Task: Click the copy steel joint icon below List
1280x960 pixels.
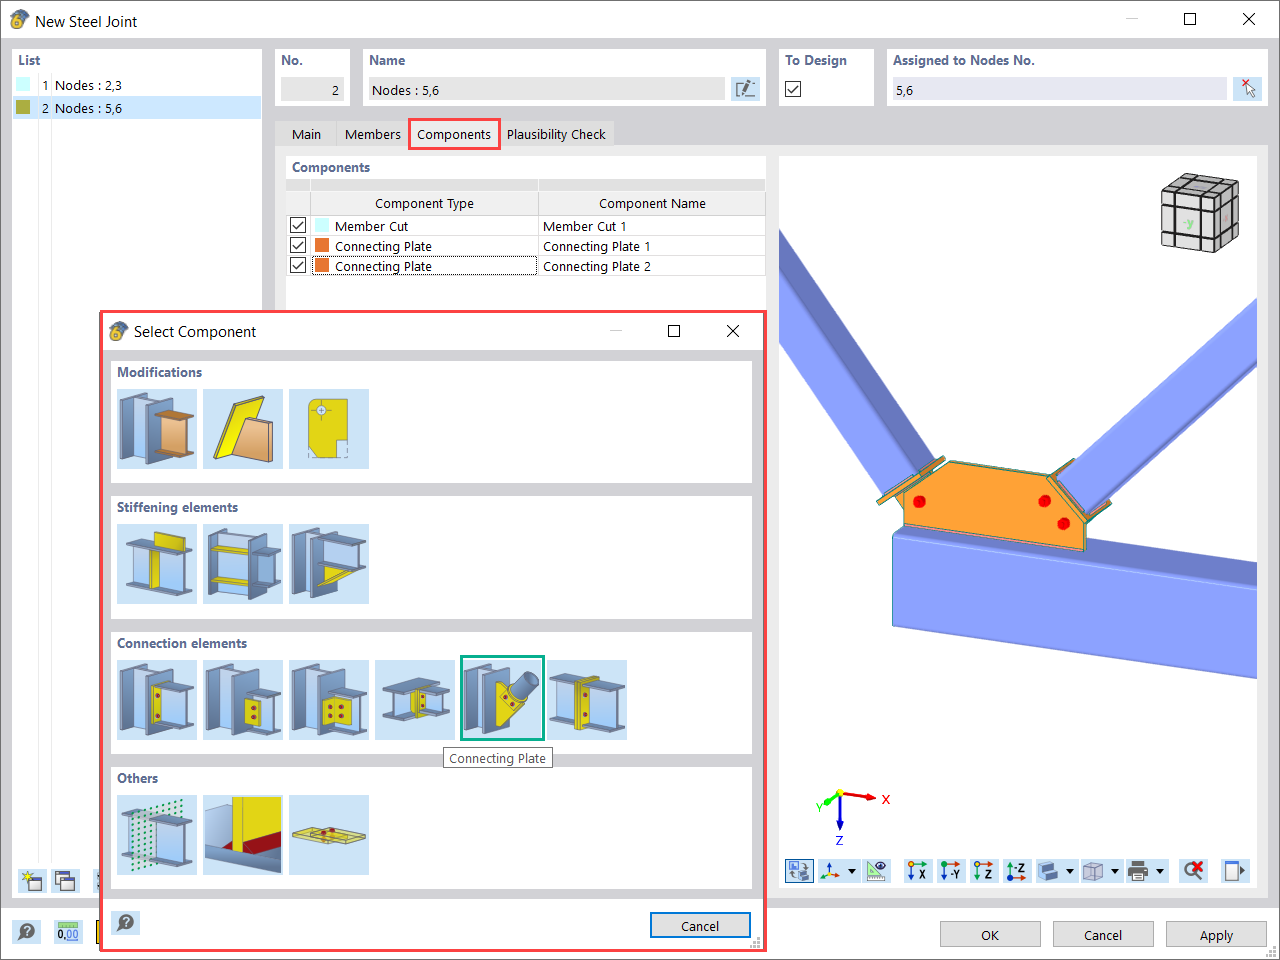Action: coord(65,881)
